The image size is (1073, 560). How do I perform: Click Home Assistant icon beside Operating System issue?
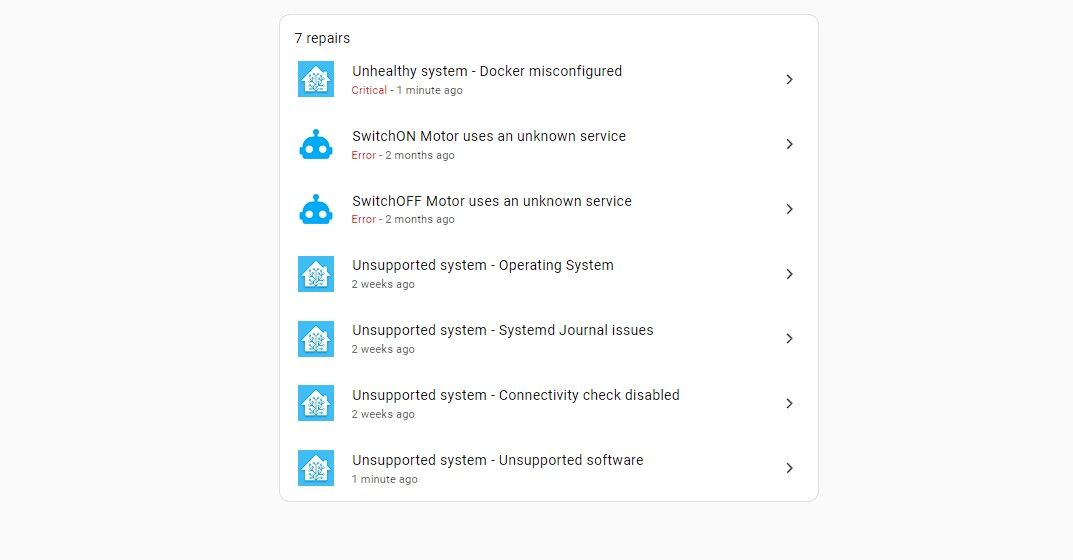click(316, 274)
